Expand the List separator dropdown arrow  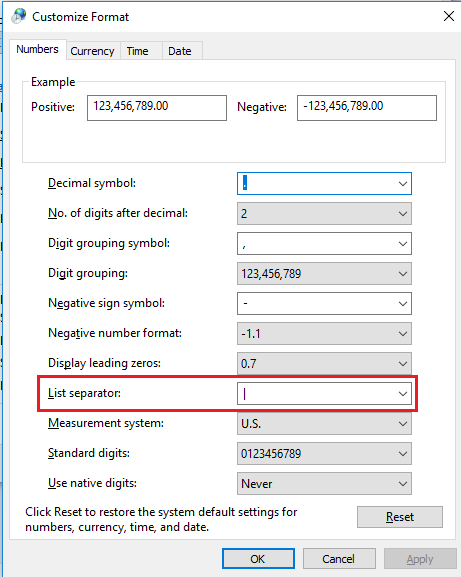pos(403,394)
